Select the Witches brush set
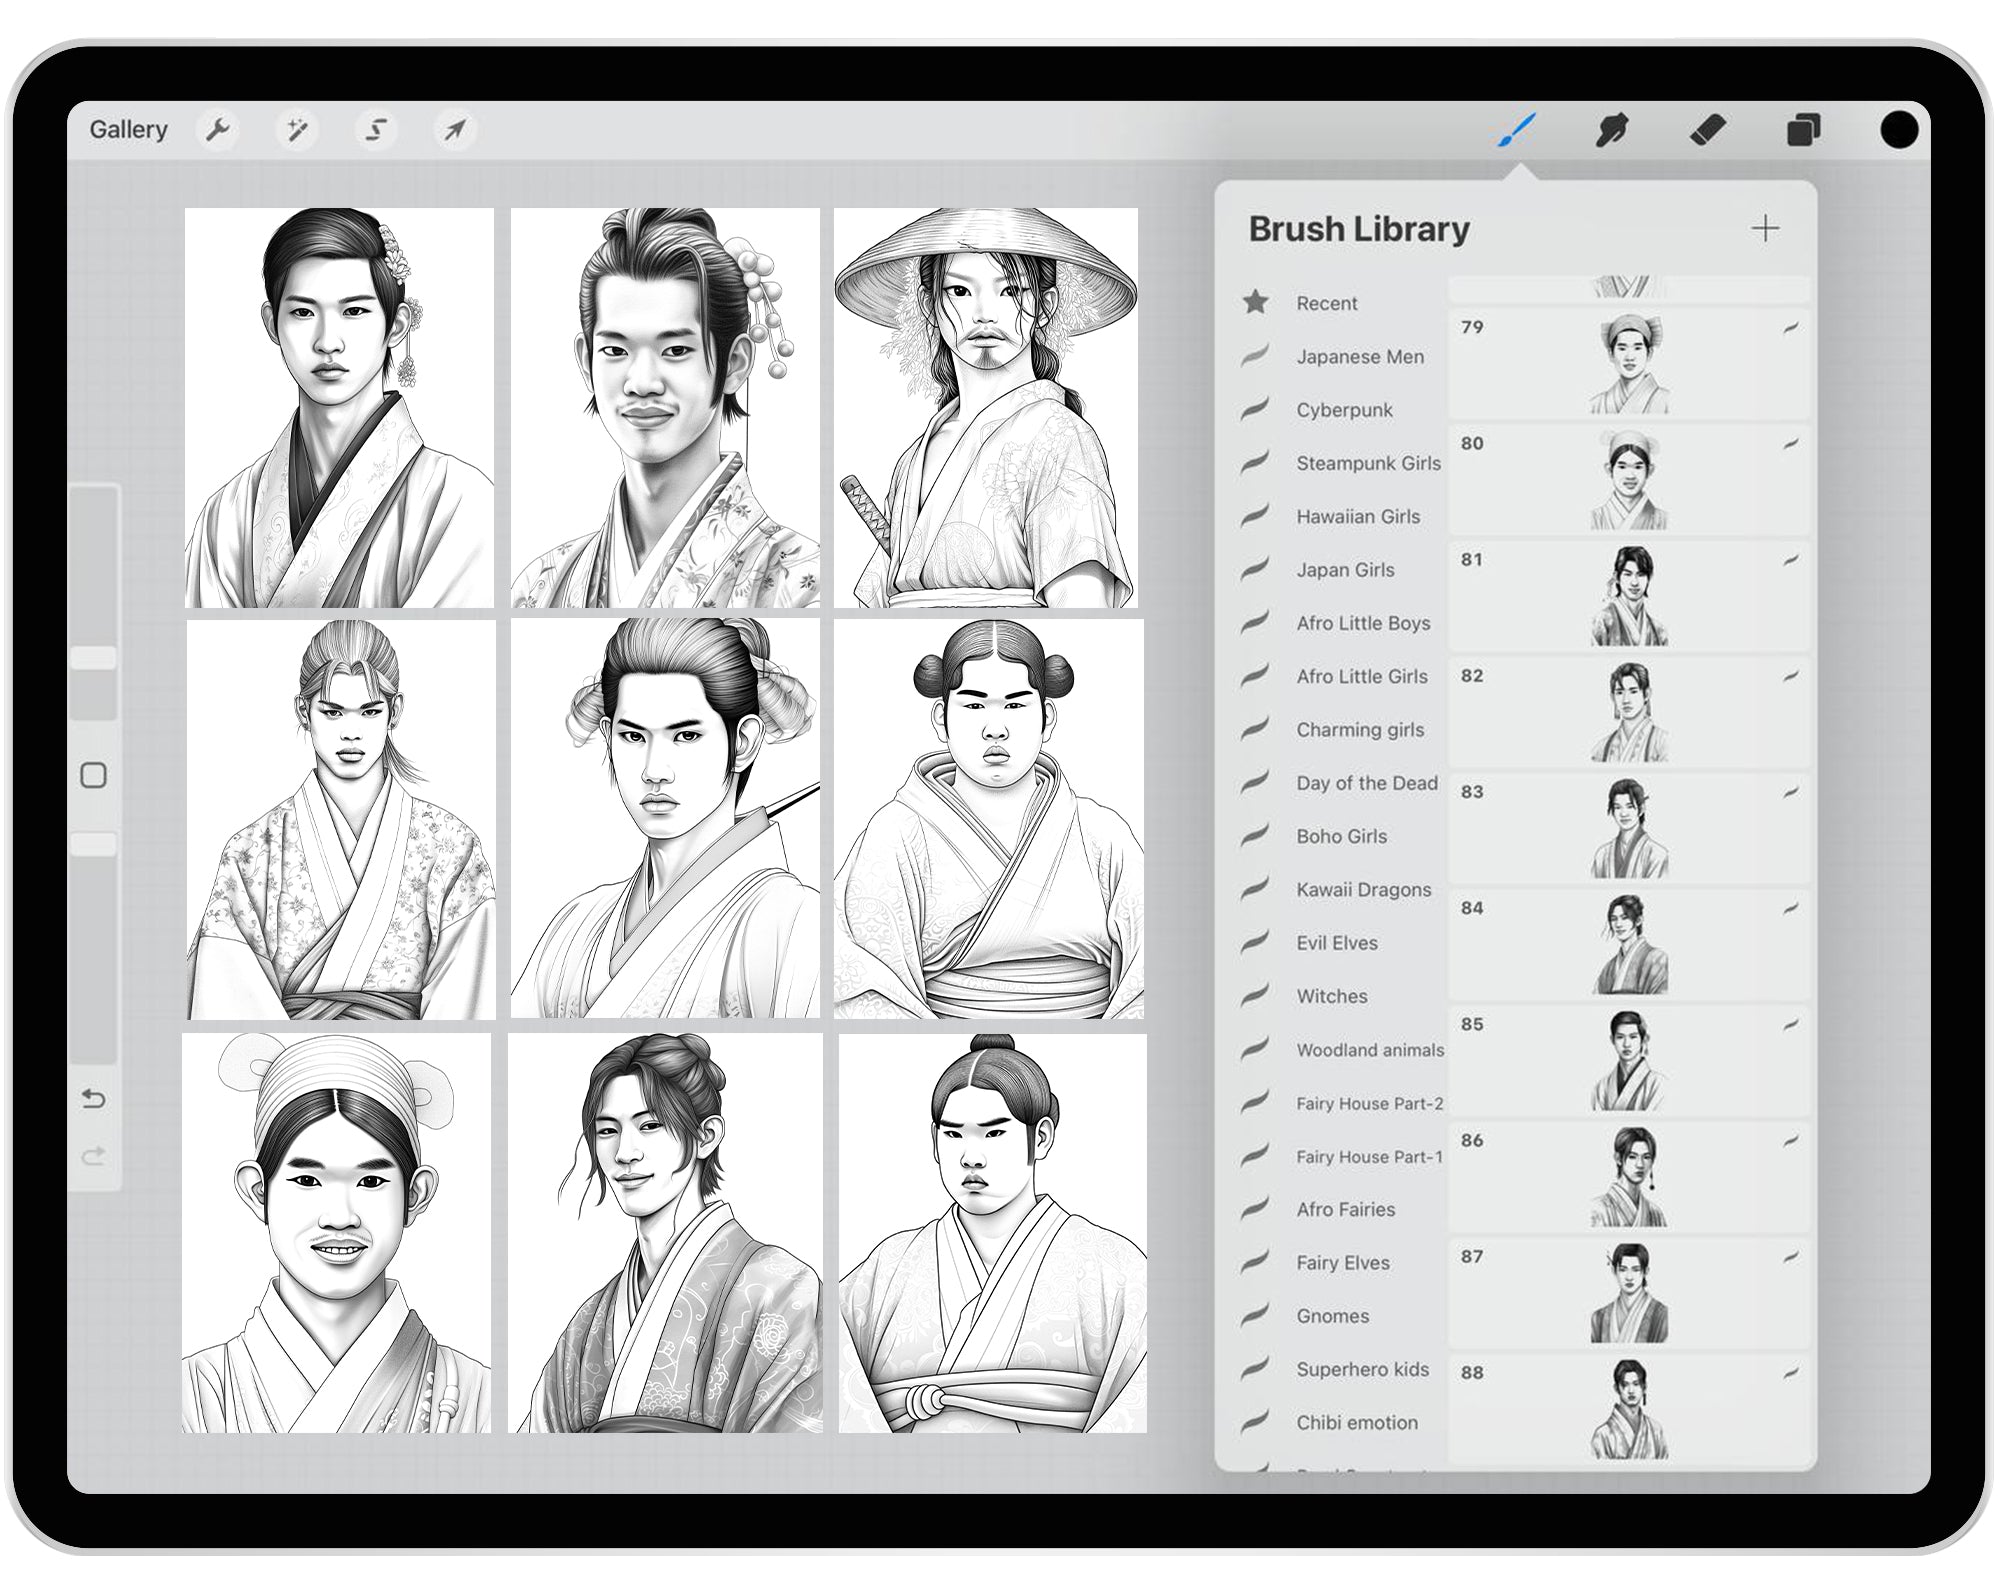This screenshot has width=2000, height=1589. [1332, 997]
